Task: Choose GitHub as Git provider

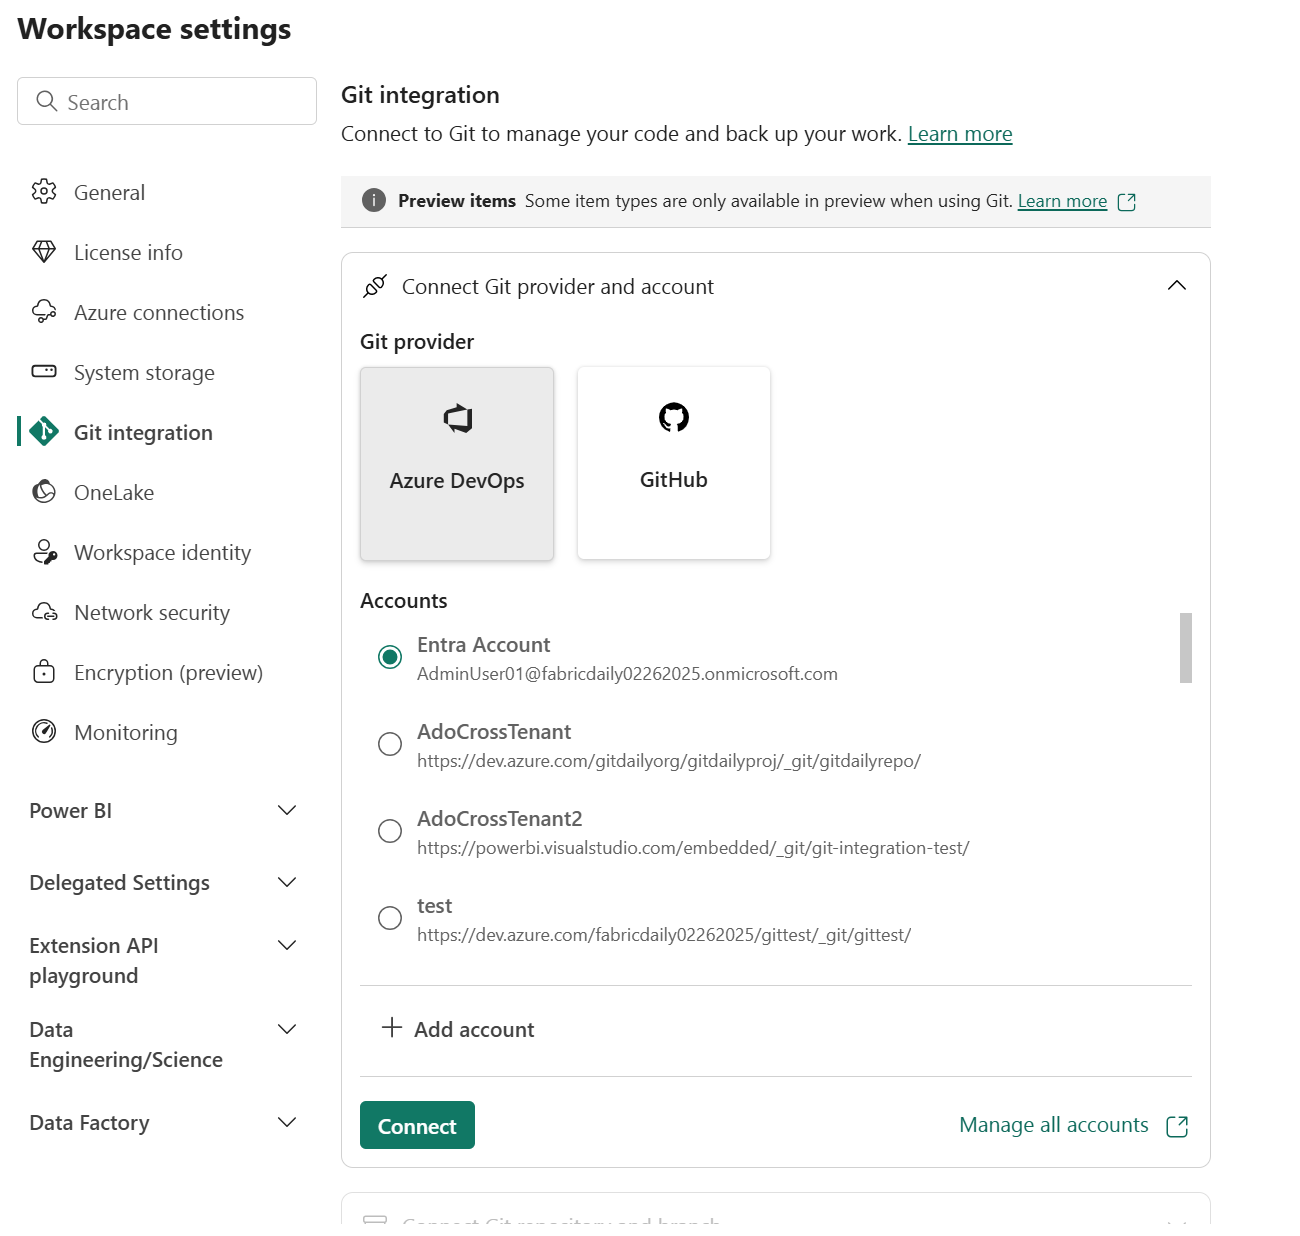Action: (x=674, y=463)
